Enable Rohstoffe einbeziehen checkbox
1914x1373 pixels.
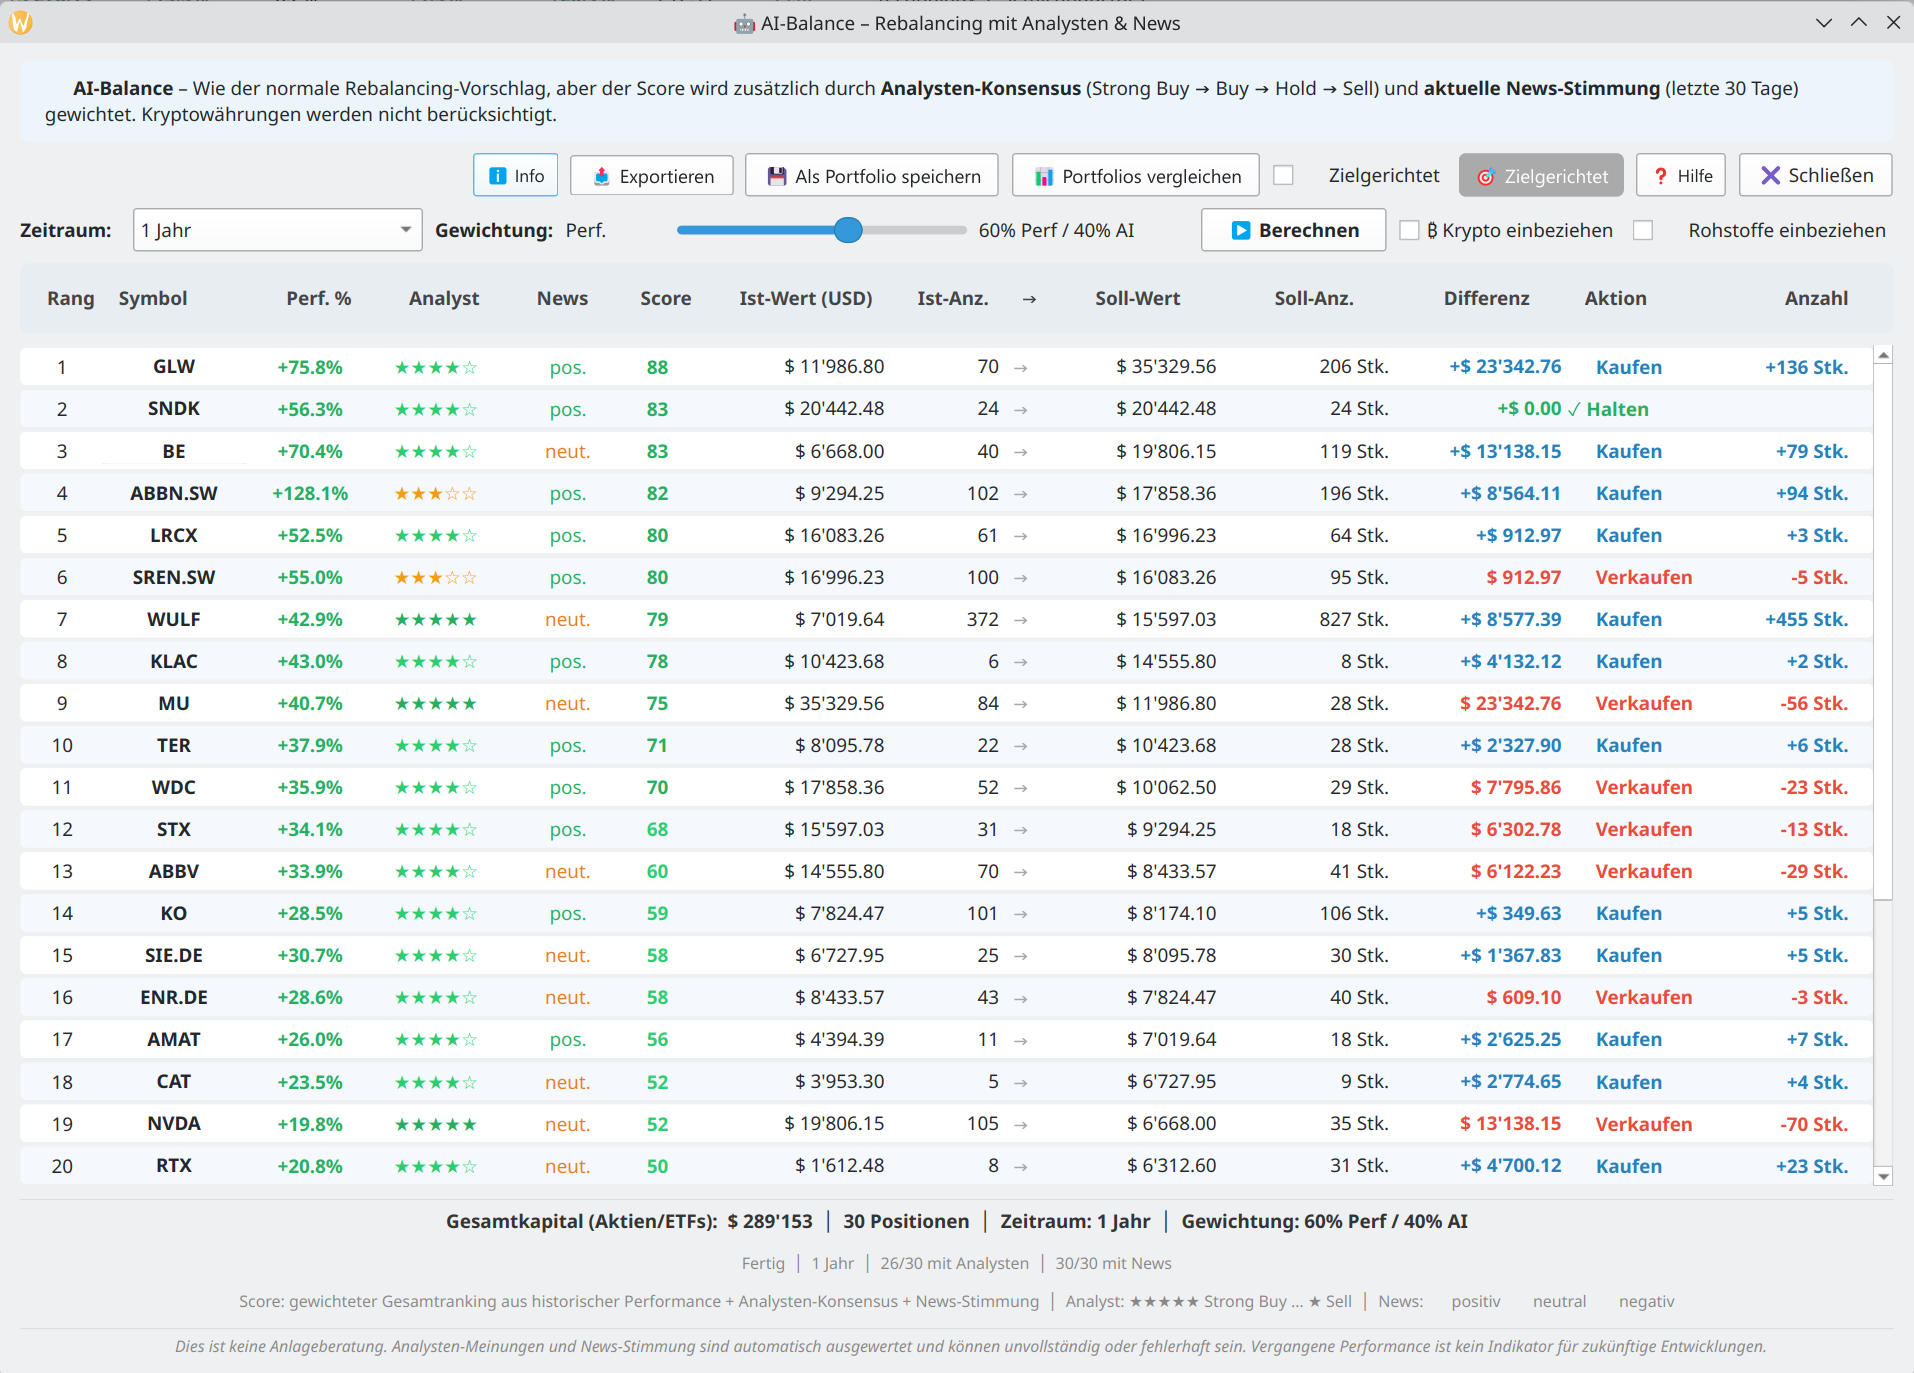point(1643,230)
